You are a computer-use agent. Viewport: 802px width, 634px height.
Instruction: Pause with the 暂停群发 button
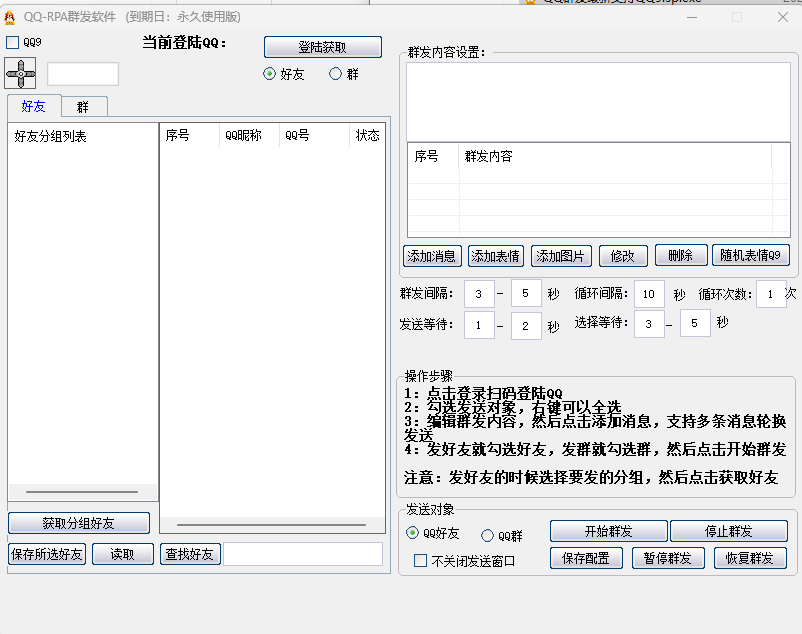(x=668, y=558)
